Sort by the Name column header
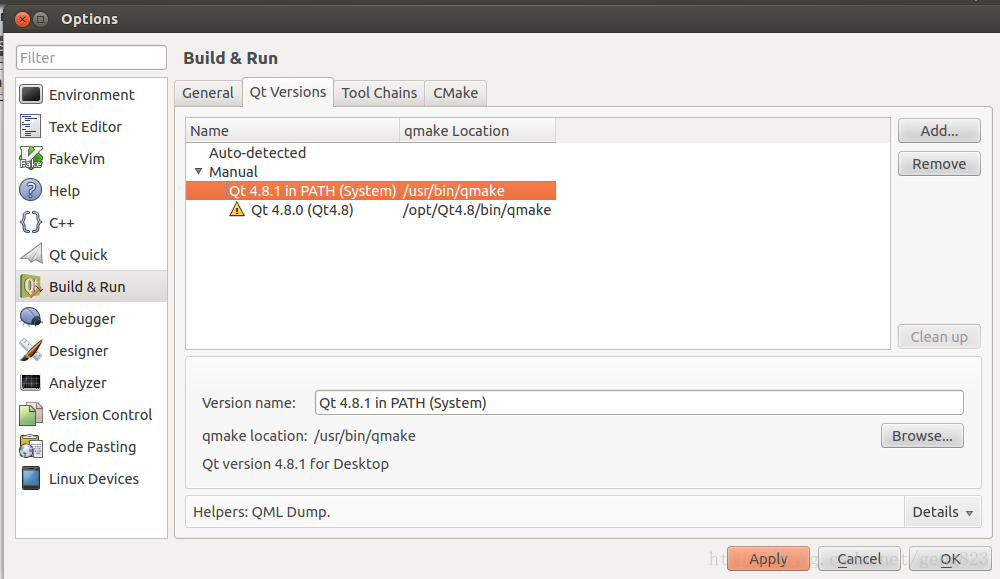1000x579 pixels. 293,131
